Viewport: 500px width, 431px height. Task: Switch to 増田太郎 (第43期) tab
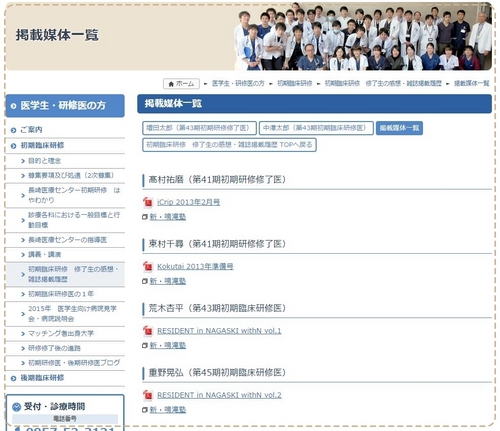point(199,128)
